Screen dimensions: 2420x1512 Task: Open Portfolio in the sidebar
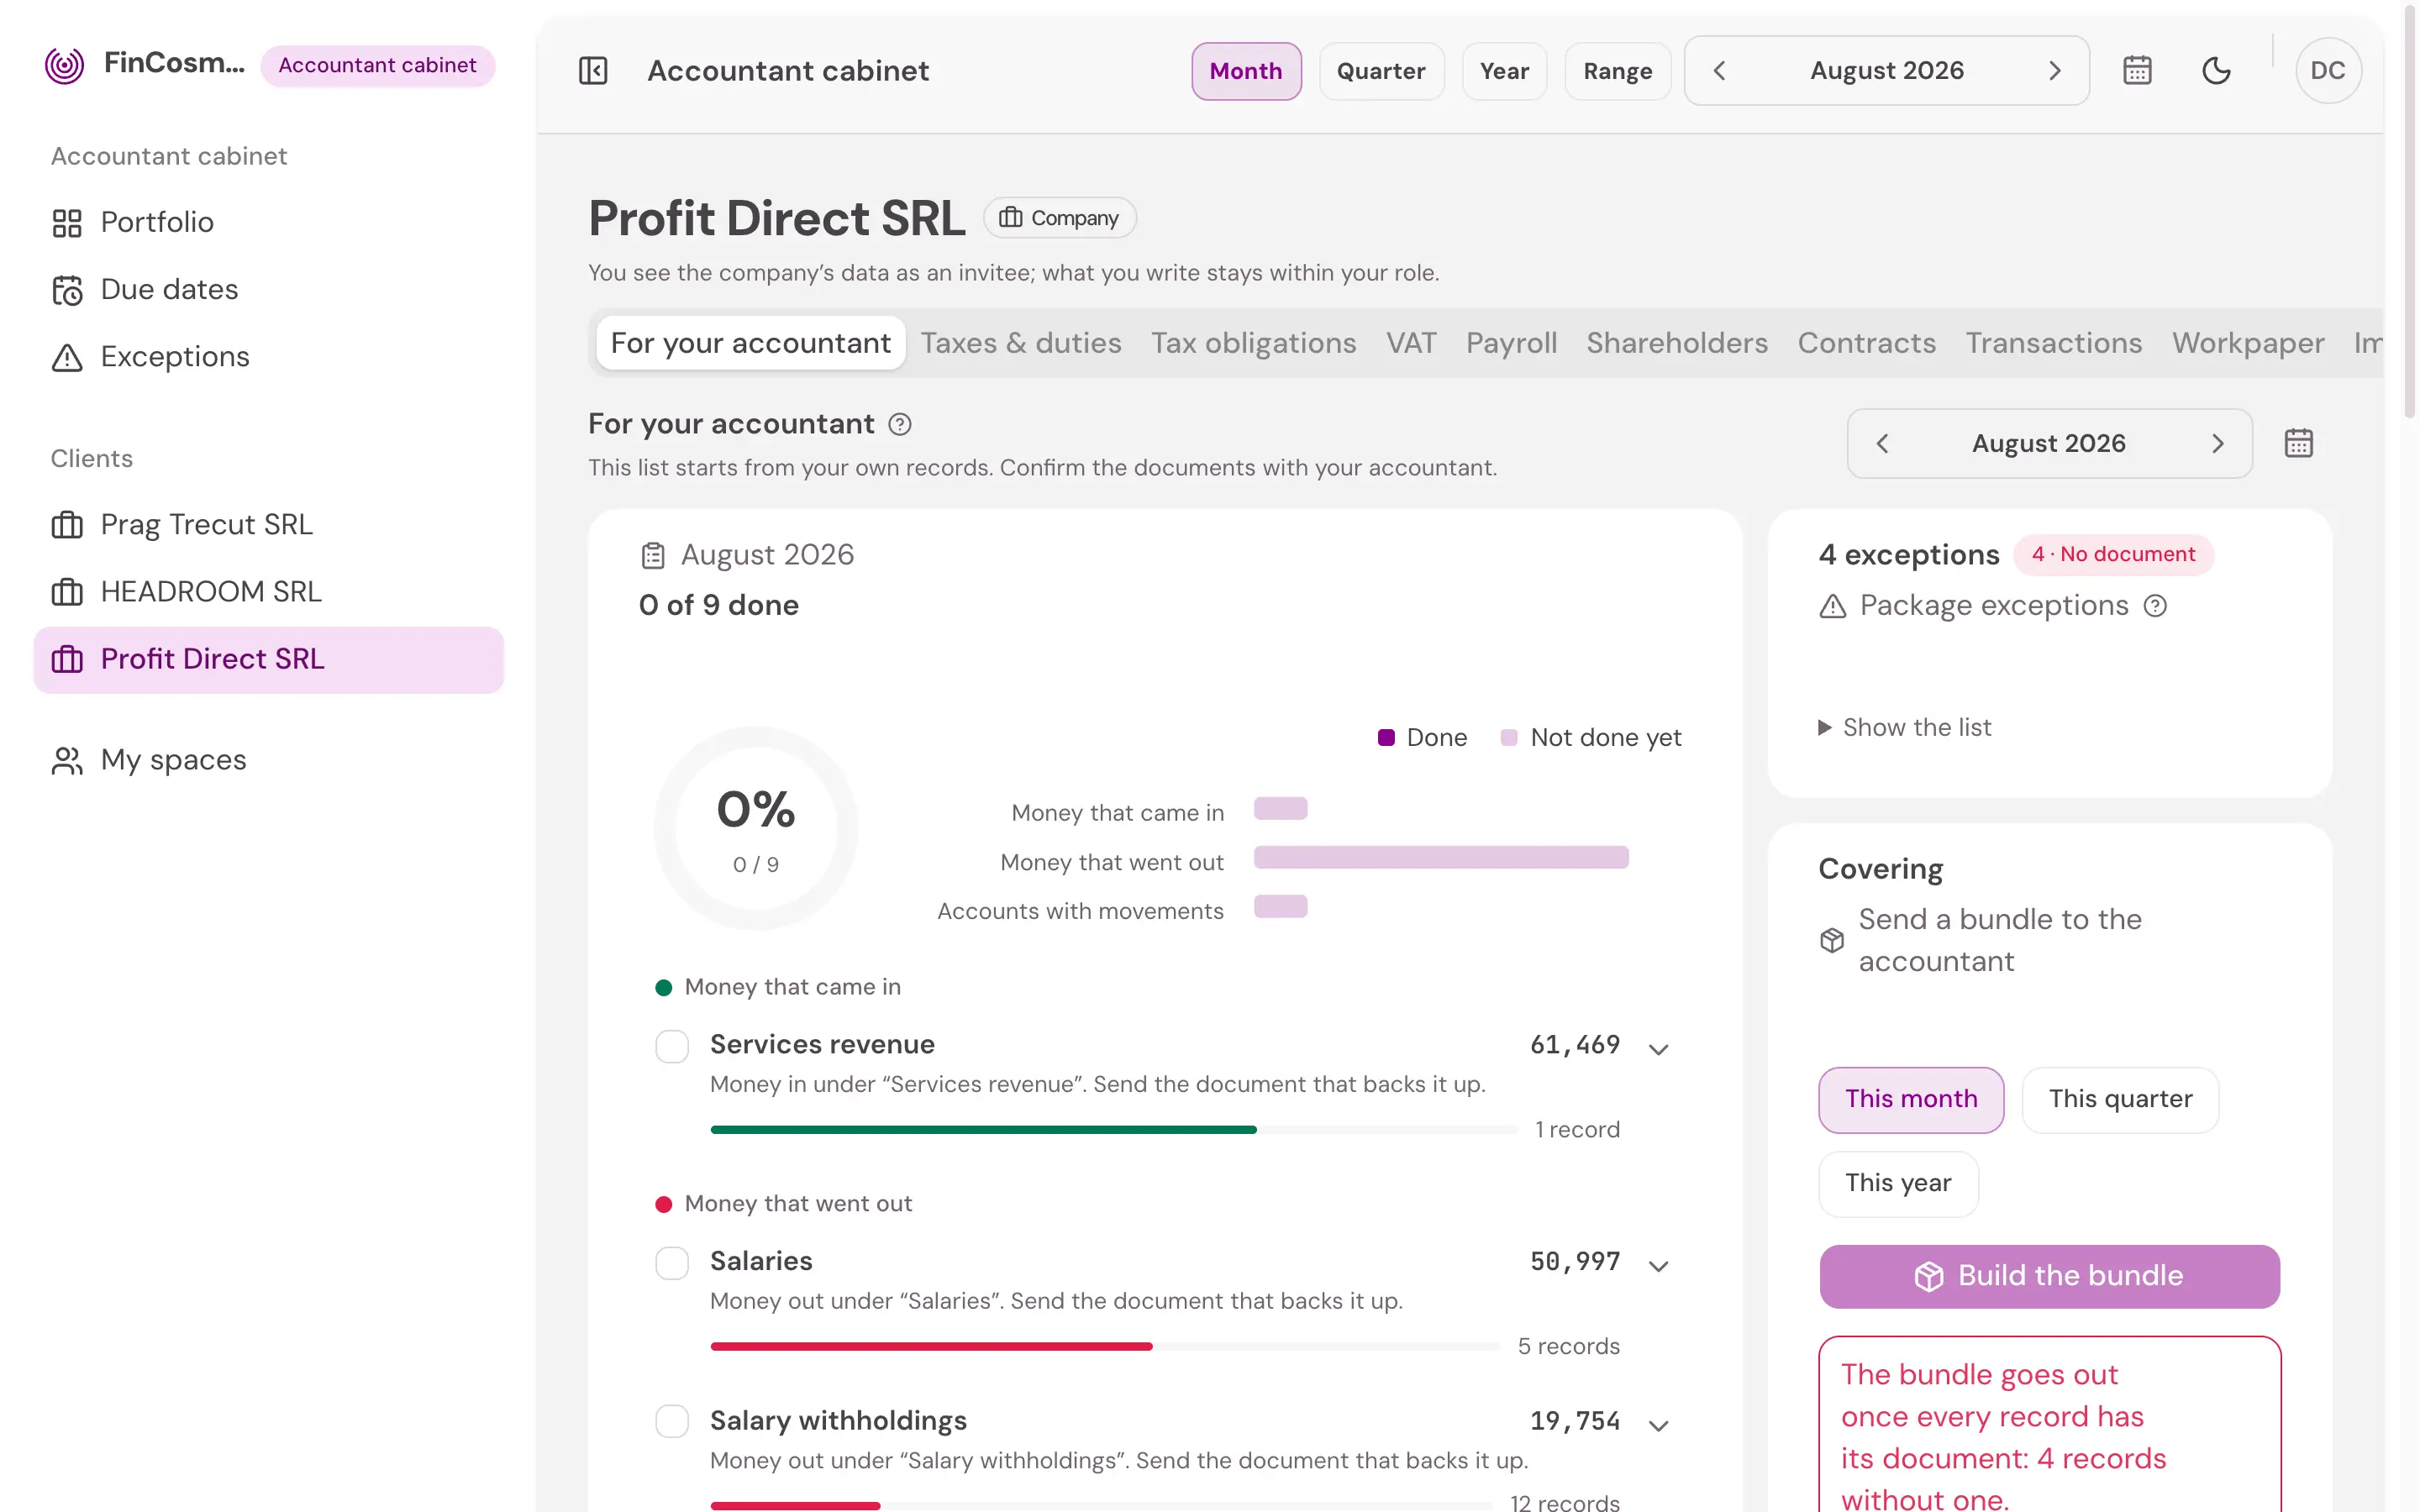[x=268, y=223]
